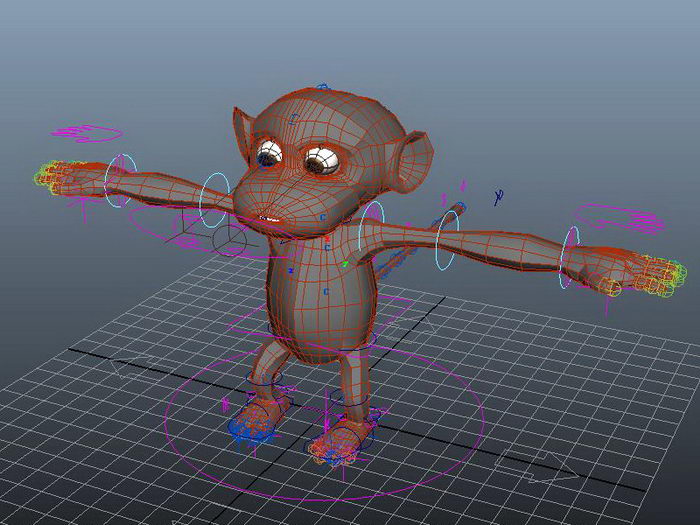Select the red marker at the neck base
The width and height of the screenshot is (700, 525).
click(327, 239)
